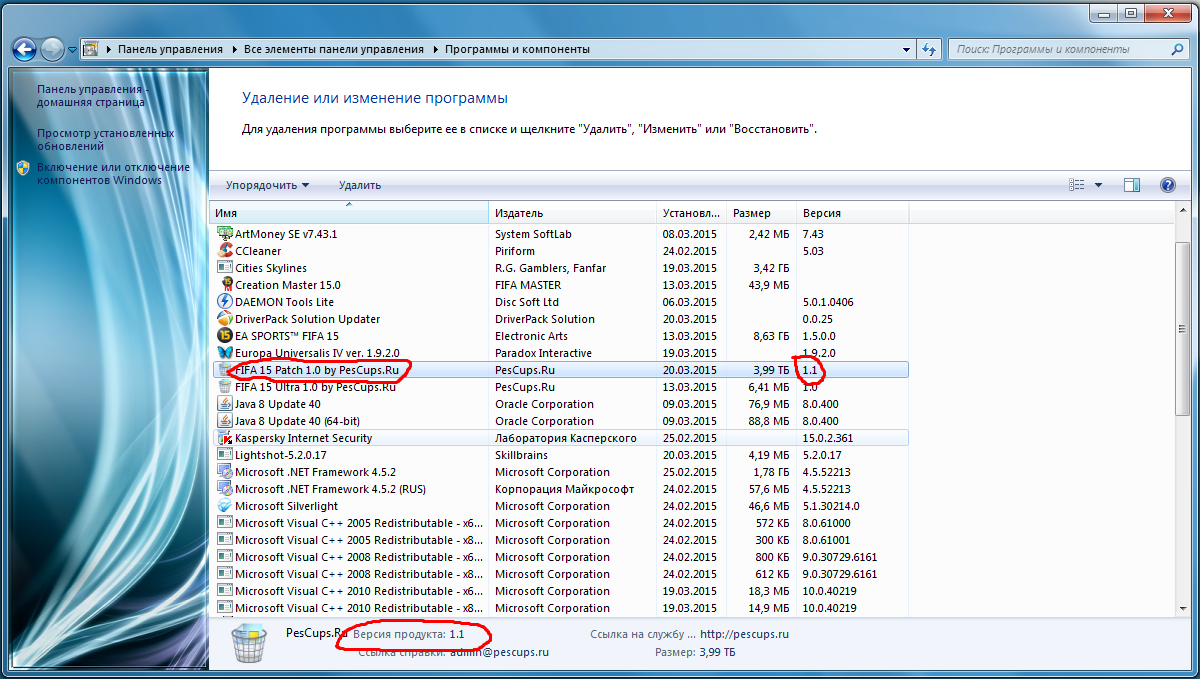The width and height of the screenshot is (1200, 679).
Task: Click the Creation Master 15.0 icon
Action: [x=225, y=285]
